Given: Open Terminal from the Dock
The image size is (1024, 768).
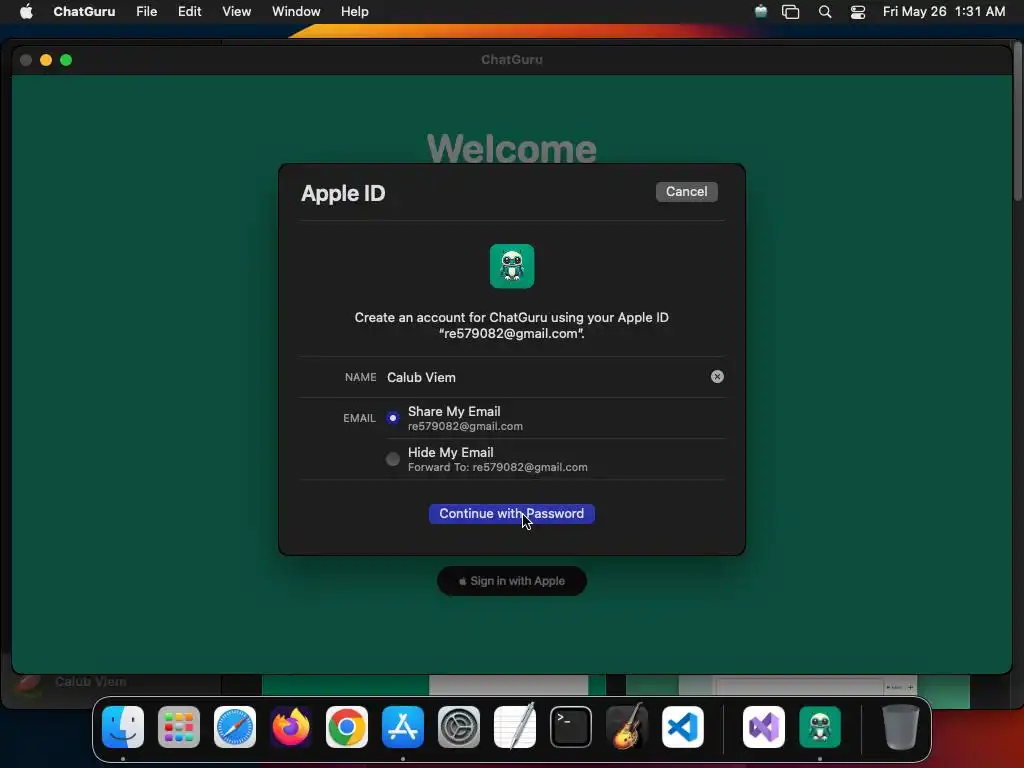Looking at the screenshot, I should [x=571, y=726].
